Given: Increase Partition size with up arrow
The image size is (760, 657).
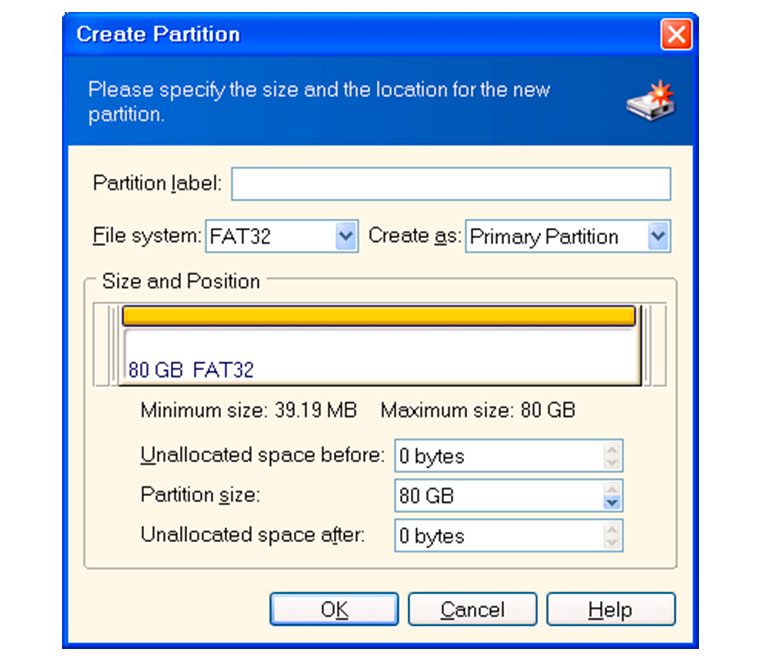Looking at the screenshot, I should tap(612, 489).
